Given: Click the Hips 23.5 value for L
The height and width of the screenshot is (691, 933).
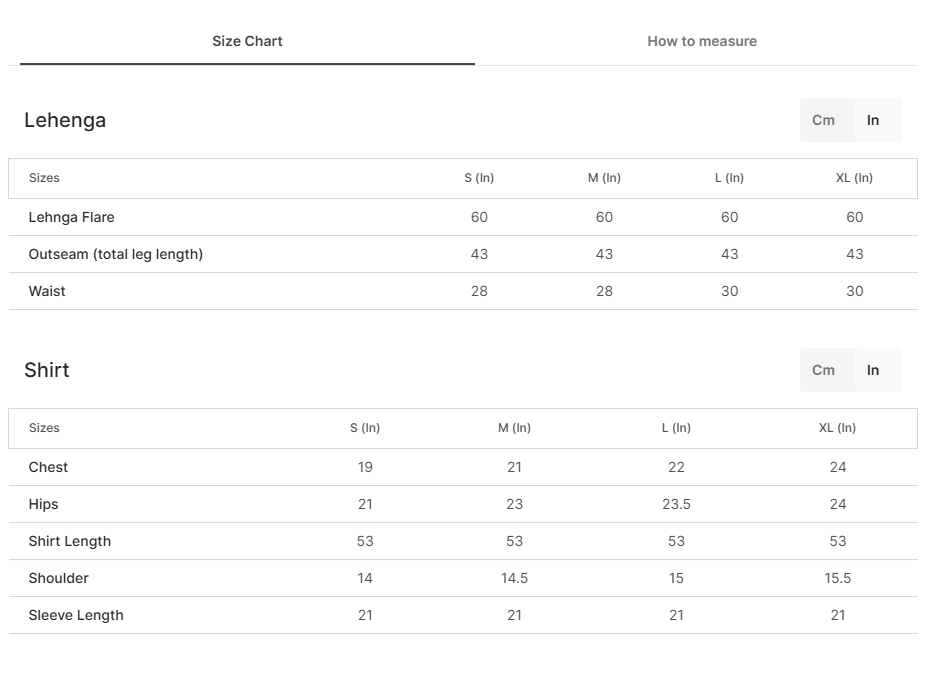Looking at the screenshot, I should (676, 504).
